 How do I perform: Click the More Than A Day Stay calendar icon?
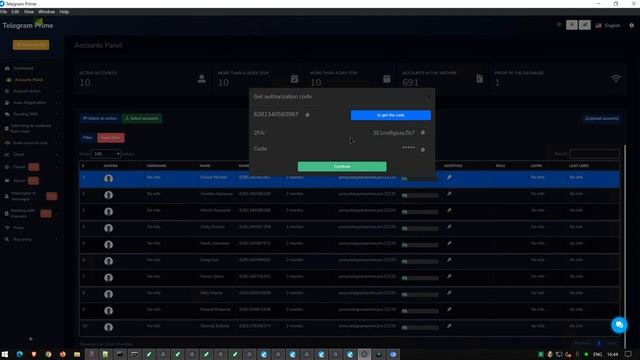click(387, 78)
